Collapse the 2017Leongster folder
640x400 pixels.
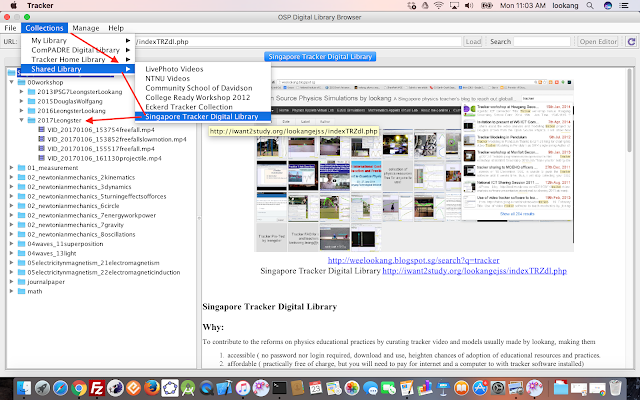click(x=22, y=120)
